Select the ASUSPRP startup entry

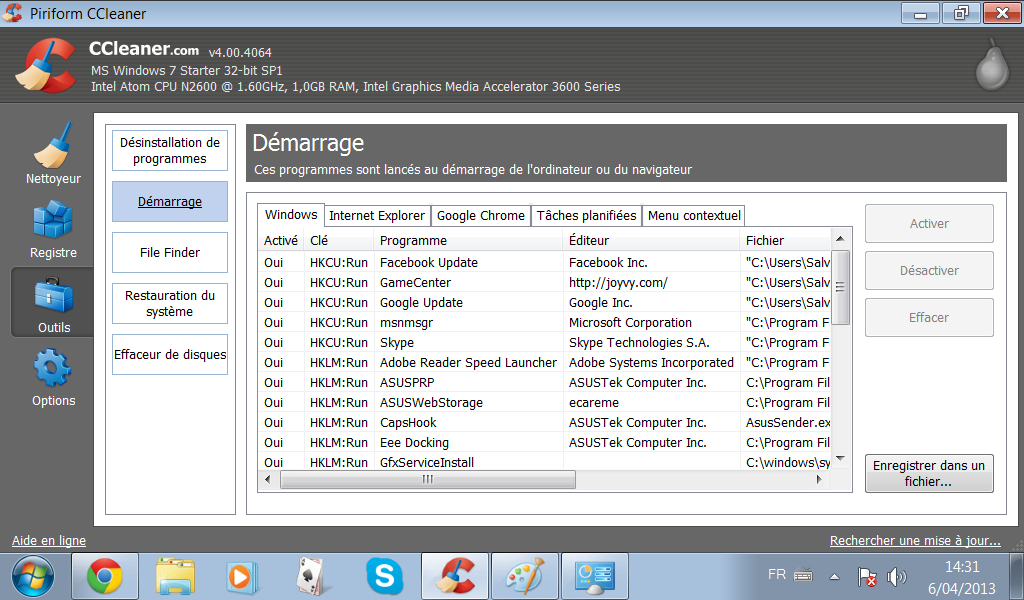coord(545,383)
